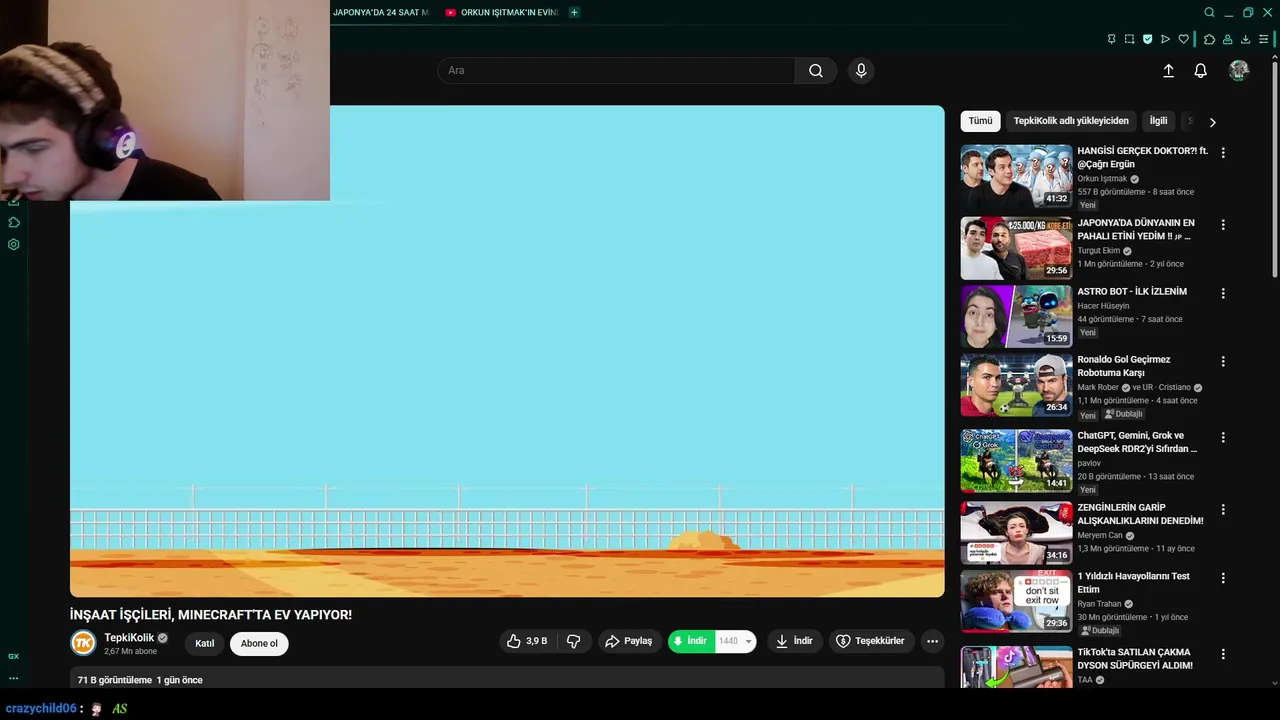
Task: Open the browser profile account icon
Action: pyautogui.click(x=1227, y=39)
